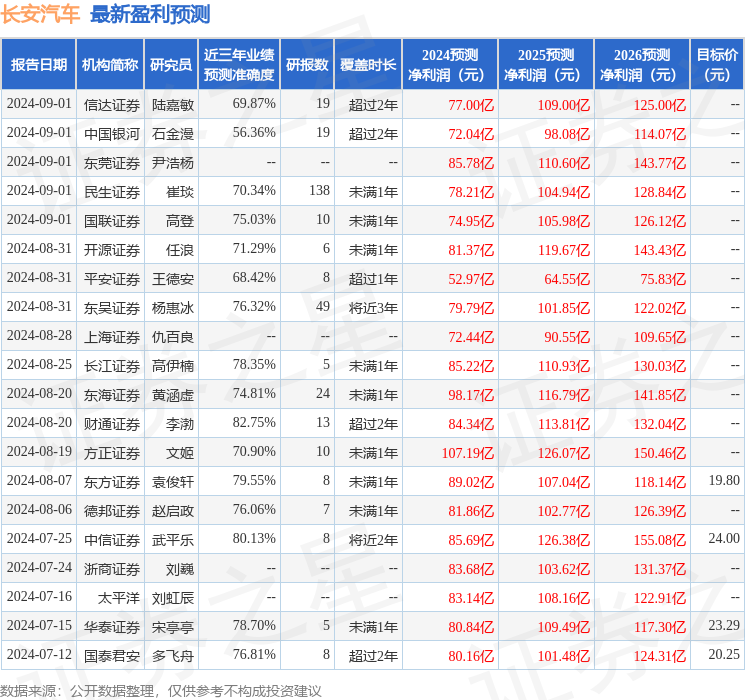Click the 最新盈利预测 heading
This screenshot has width=745, height=700.
point(150,14)
